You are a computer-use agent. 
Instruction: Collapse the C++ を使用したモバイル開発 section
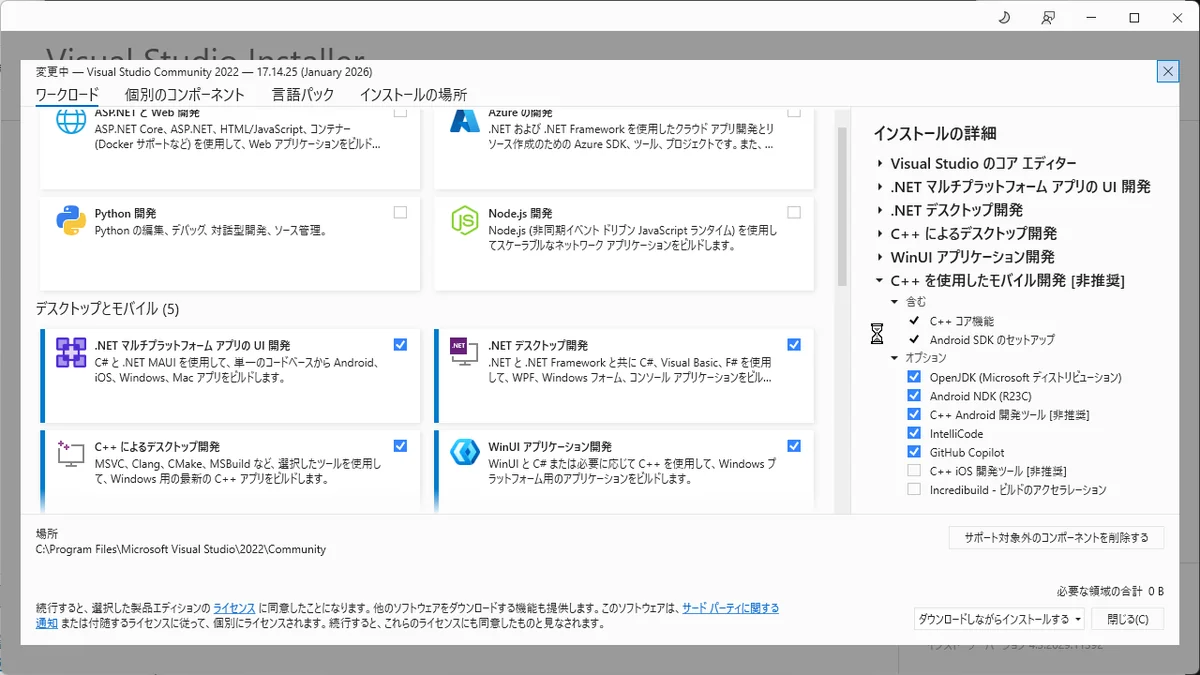point(880,281)
